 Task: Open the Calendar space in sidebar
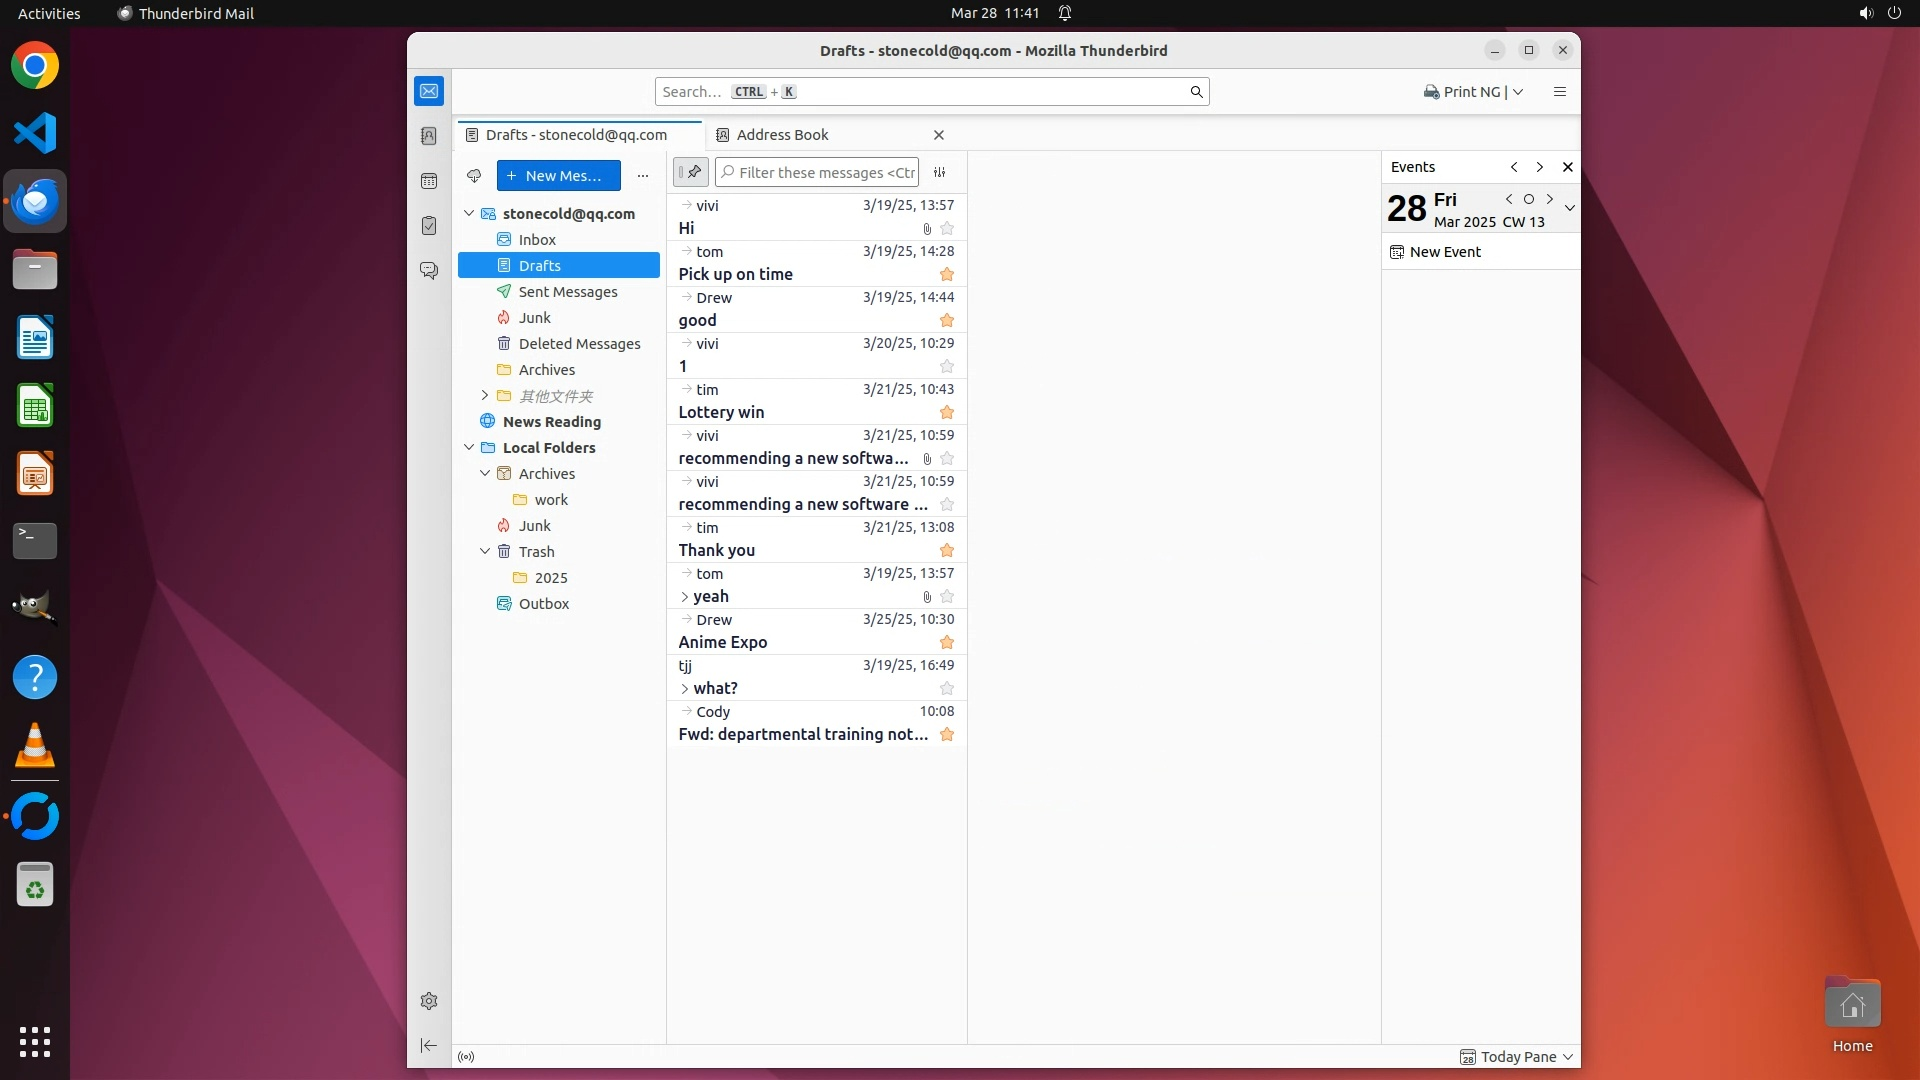click(x=429, y=181)
